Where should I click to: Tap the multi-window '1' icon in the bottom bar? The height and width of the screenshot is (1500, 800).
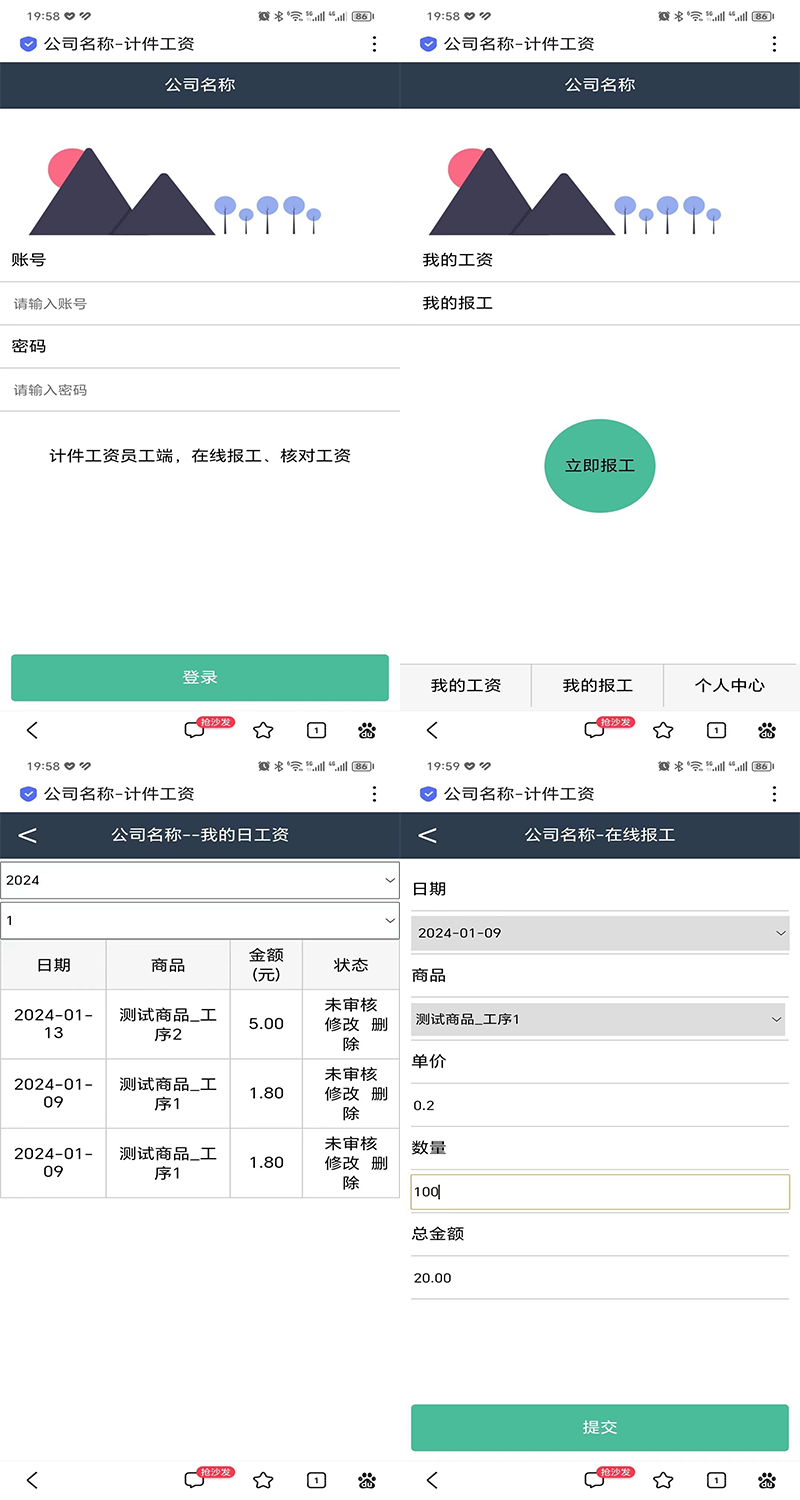(316, 730)
